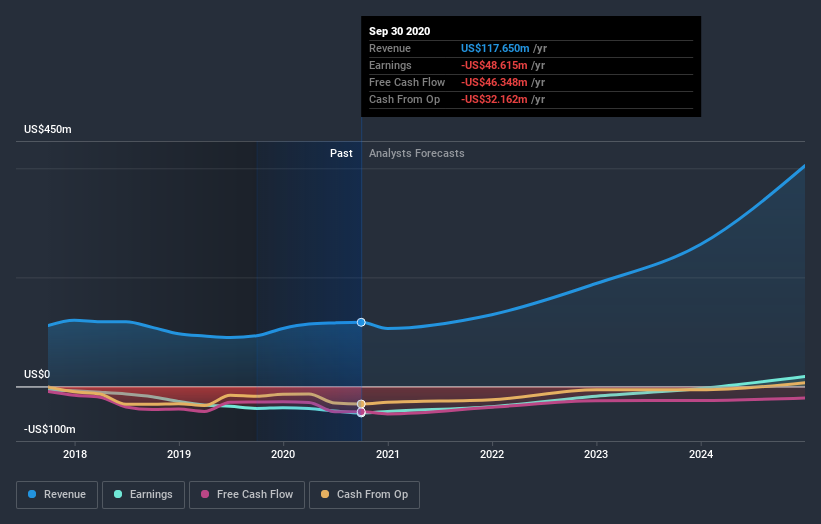
Task: Click the US$0 y-axis label
Action: coord(37,374)
